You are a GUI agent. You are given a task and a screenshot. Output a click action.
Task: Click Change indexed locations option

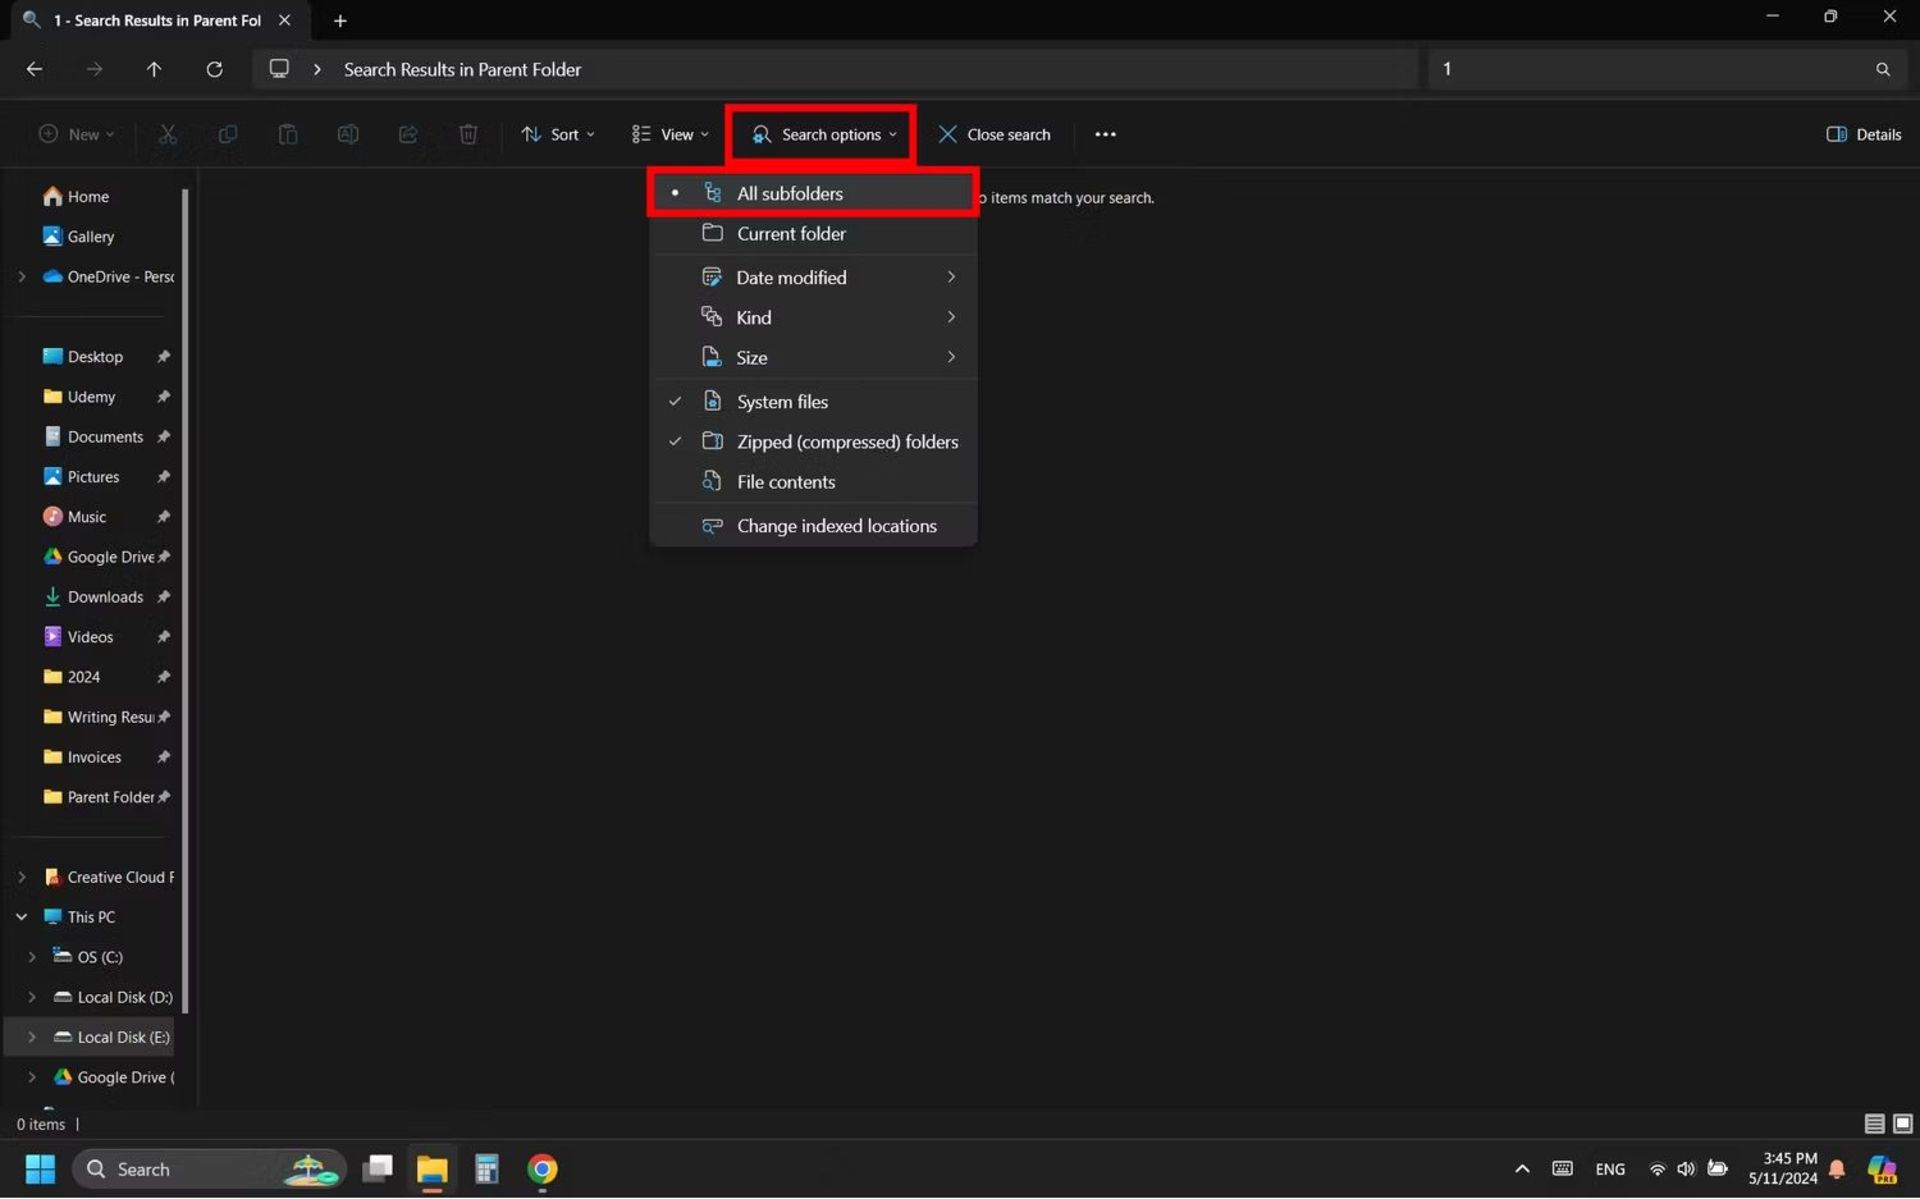tap(836, 525)
